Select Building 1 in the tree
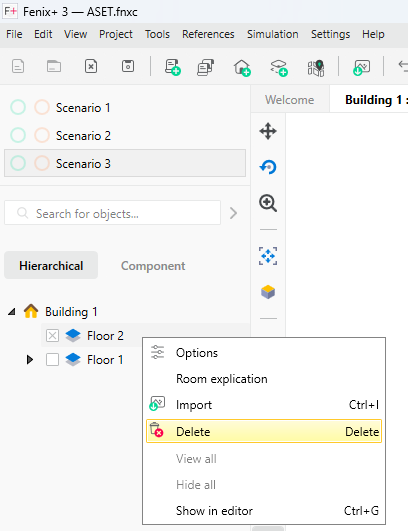 pyautogui.click(x=71, y=312)
